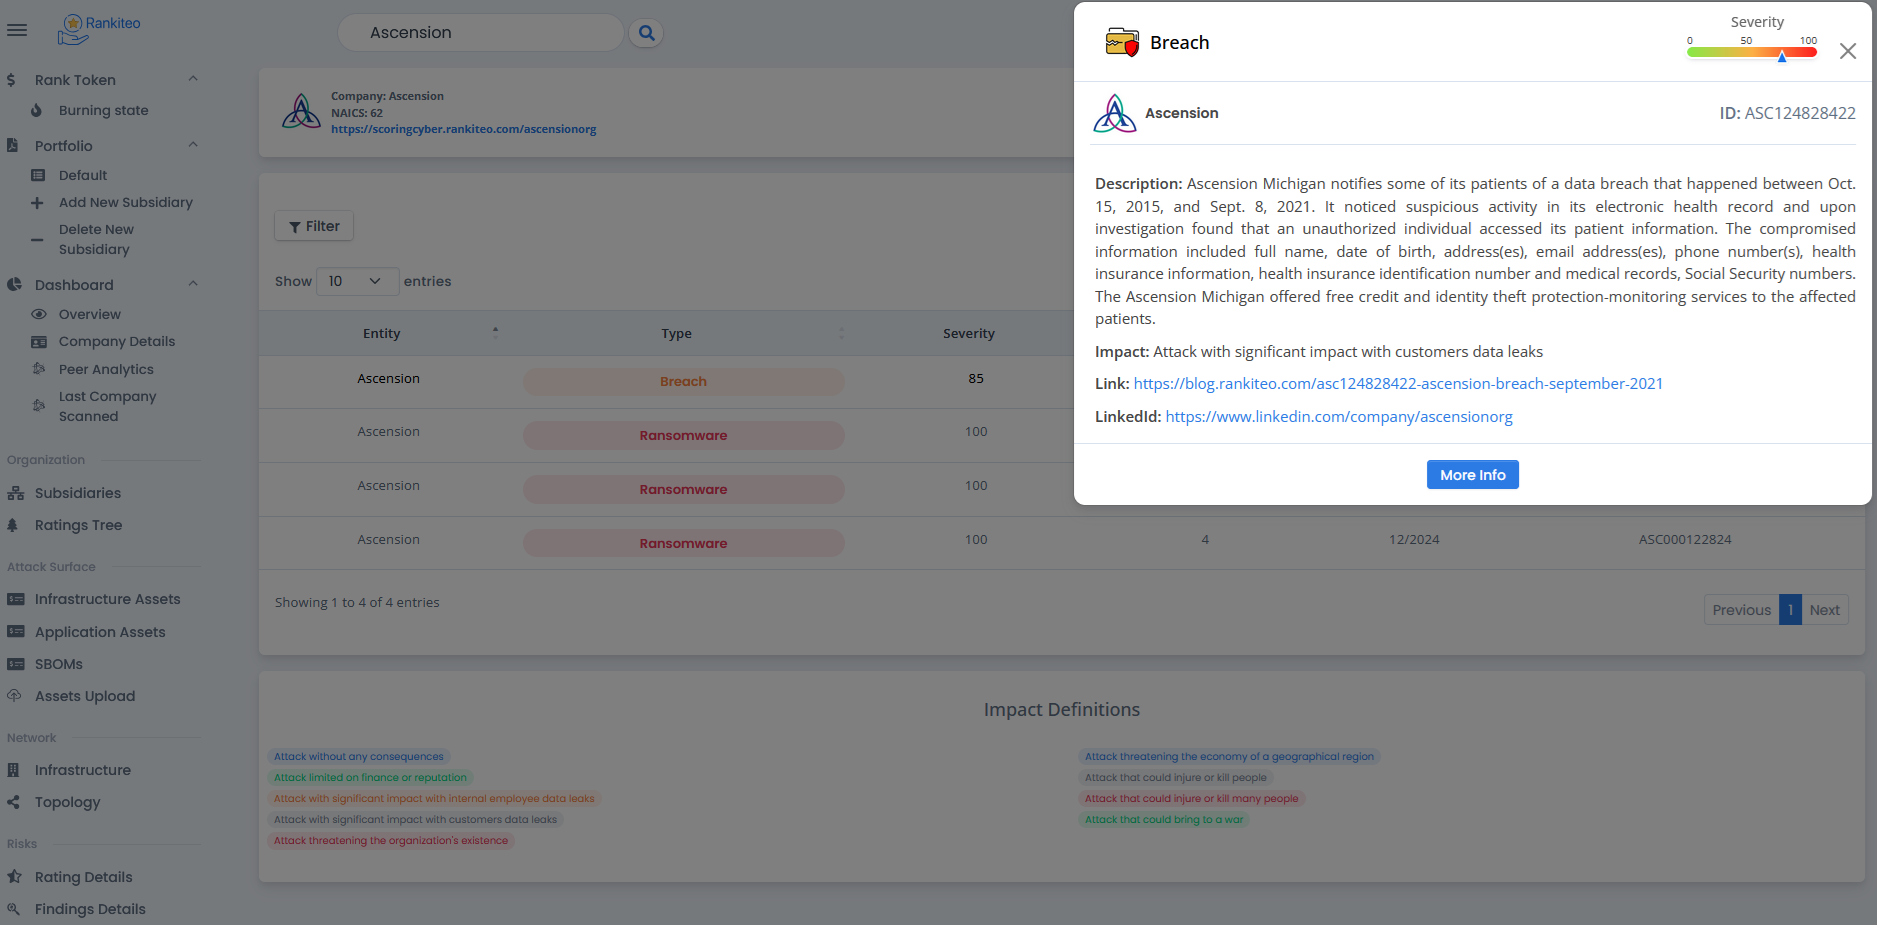
Task: Open the Show entries count dropdown
Action: tap(357, 281)
